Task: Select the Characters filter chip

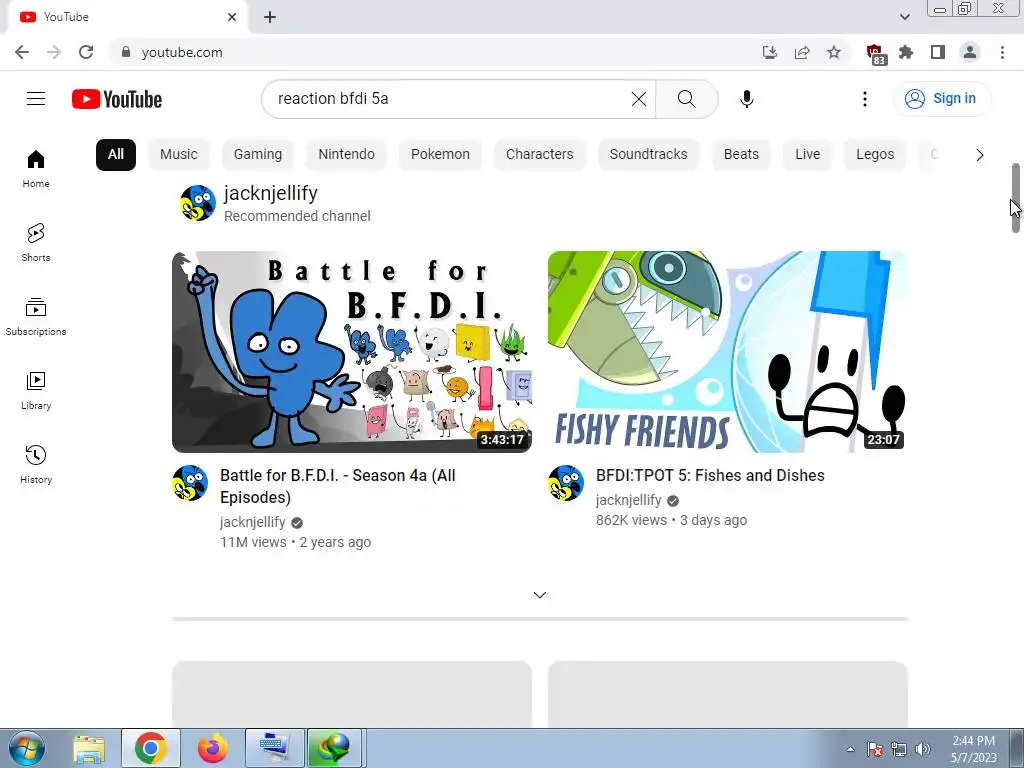Action: click(x=539, y=155)
